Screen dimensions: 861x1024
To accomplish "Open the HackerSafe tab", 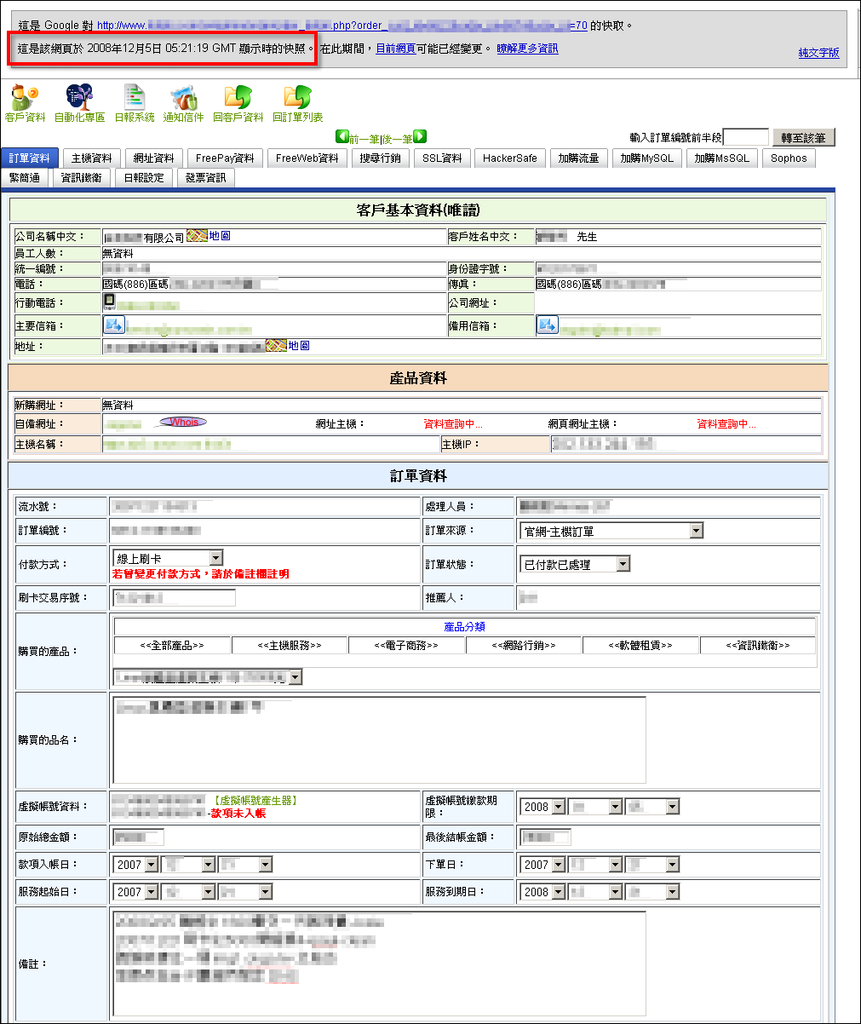I will point(510,158).
